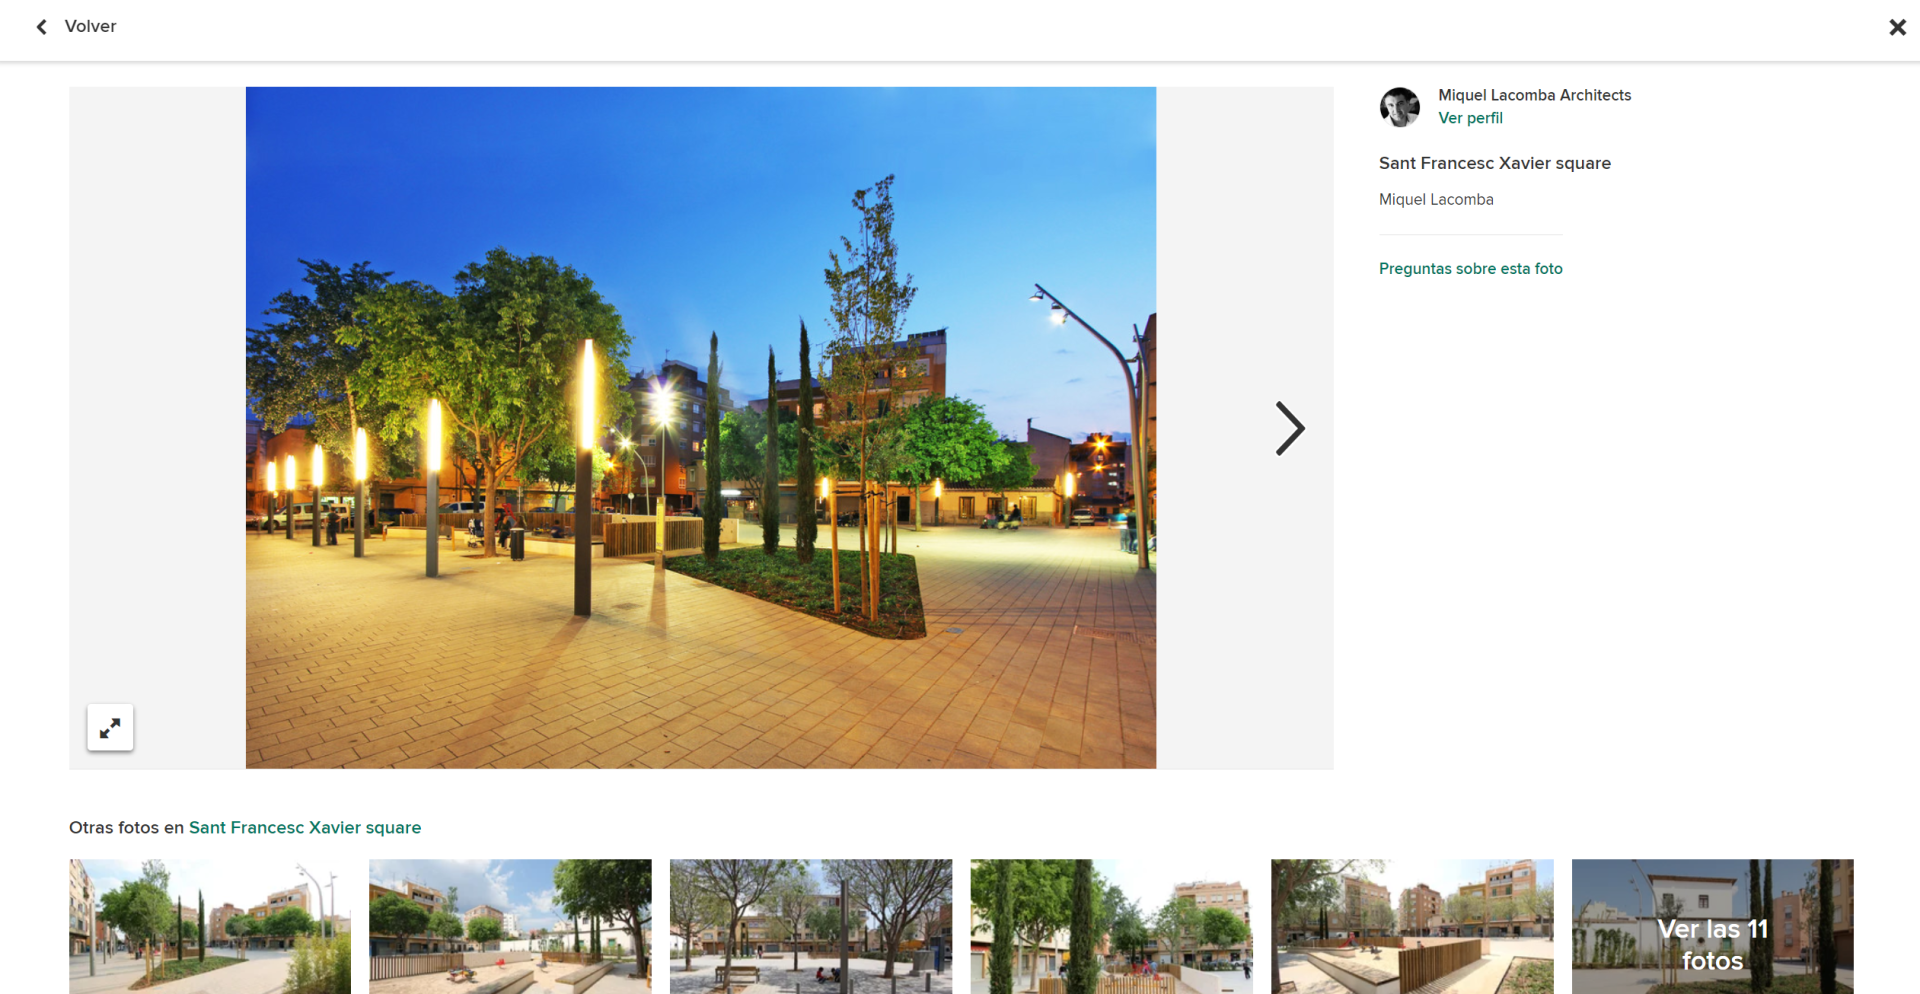
Task: Click the Volver text label
Action: point(90,27)
